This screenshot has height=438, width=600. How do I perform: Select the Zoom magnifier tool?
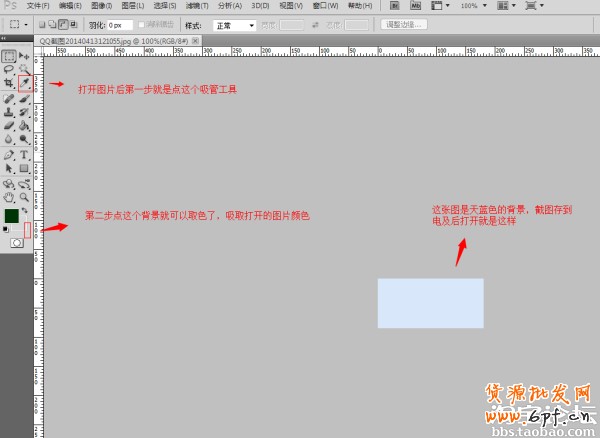point(24,197)
